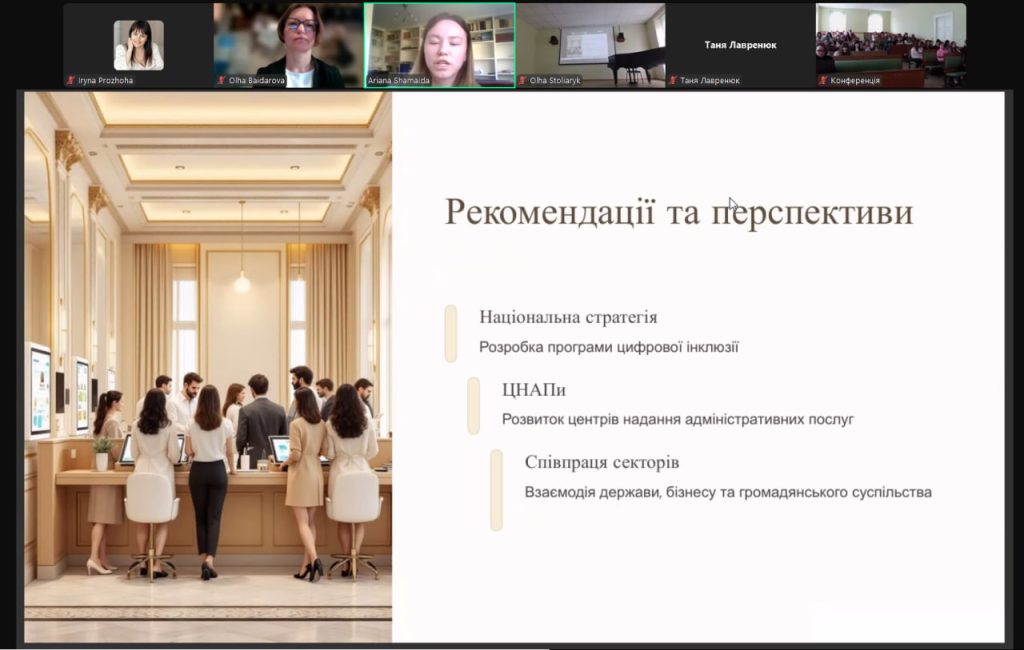Click the "Співпраця секторів" heading
This screenshot has width=1024, height=650.
coord(601,462)
